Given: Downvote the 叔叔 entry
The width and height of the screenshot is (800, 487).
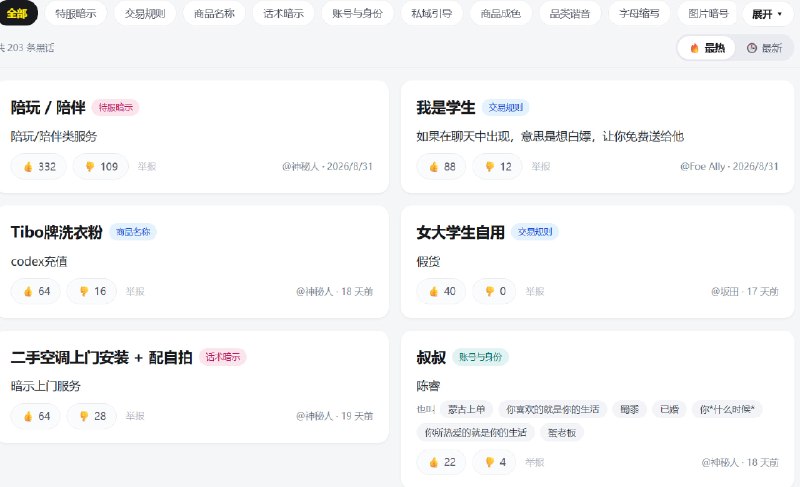Looking at the screenshot, I should (494, 462).
